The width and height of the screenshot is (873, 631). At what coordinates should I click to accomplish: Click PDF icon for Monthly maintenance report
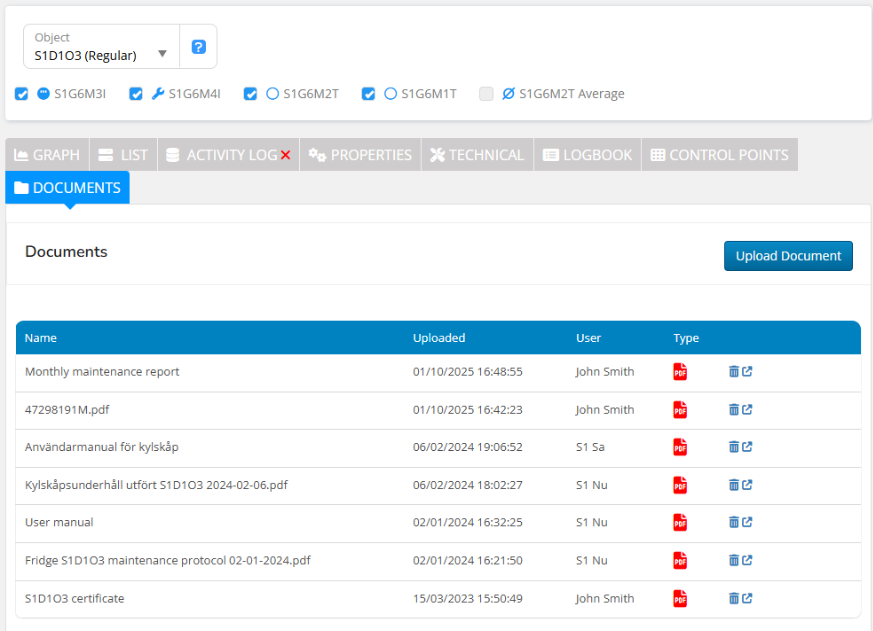pyautogui.click(x=680, y=372)
